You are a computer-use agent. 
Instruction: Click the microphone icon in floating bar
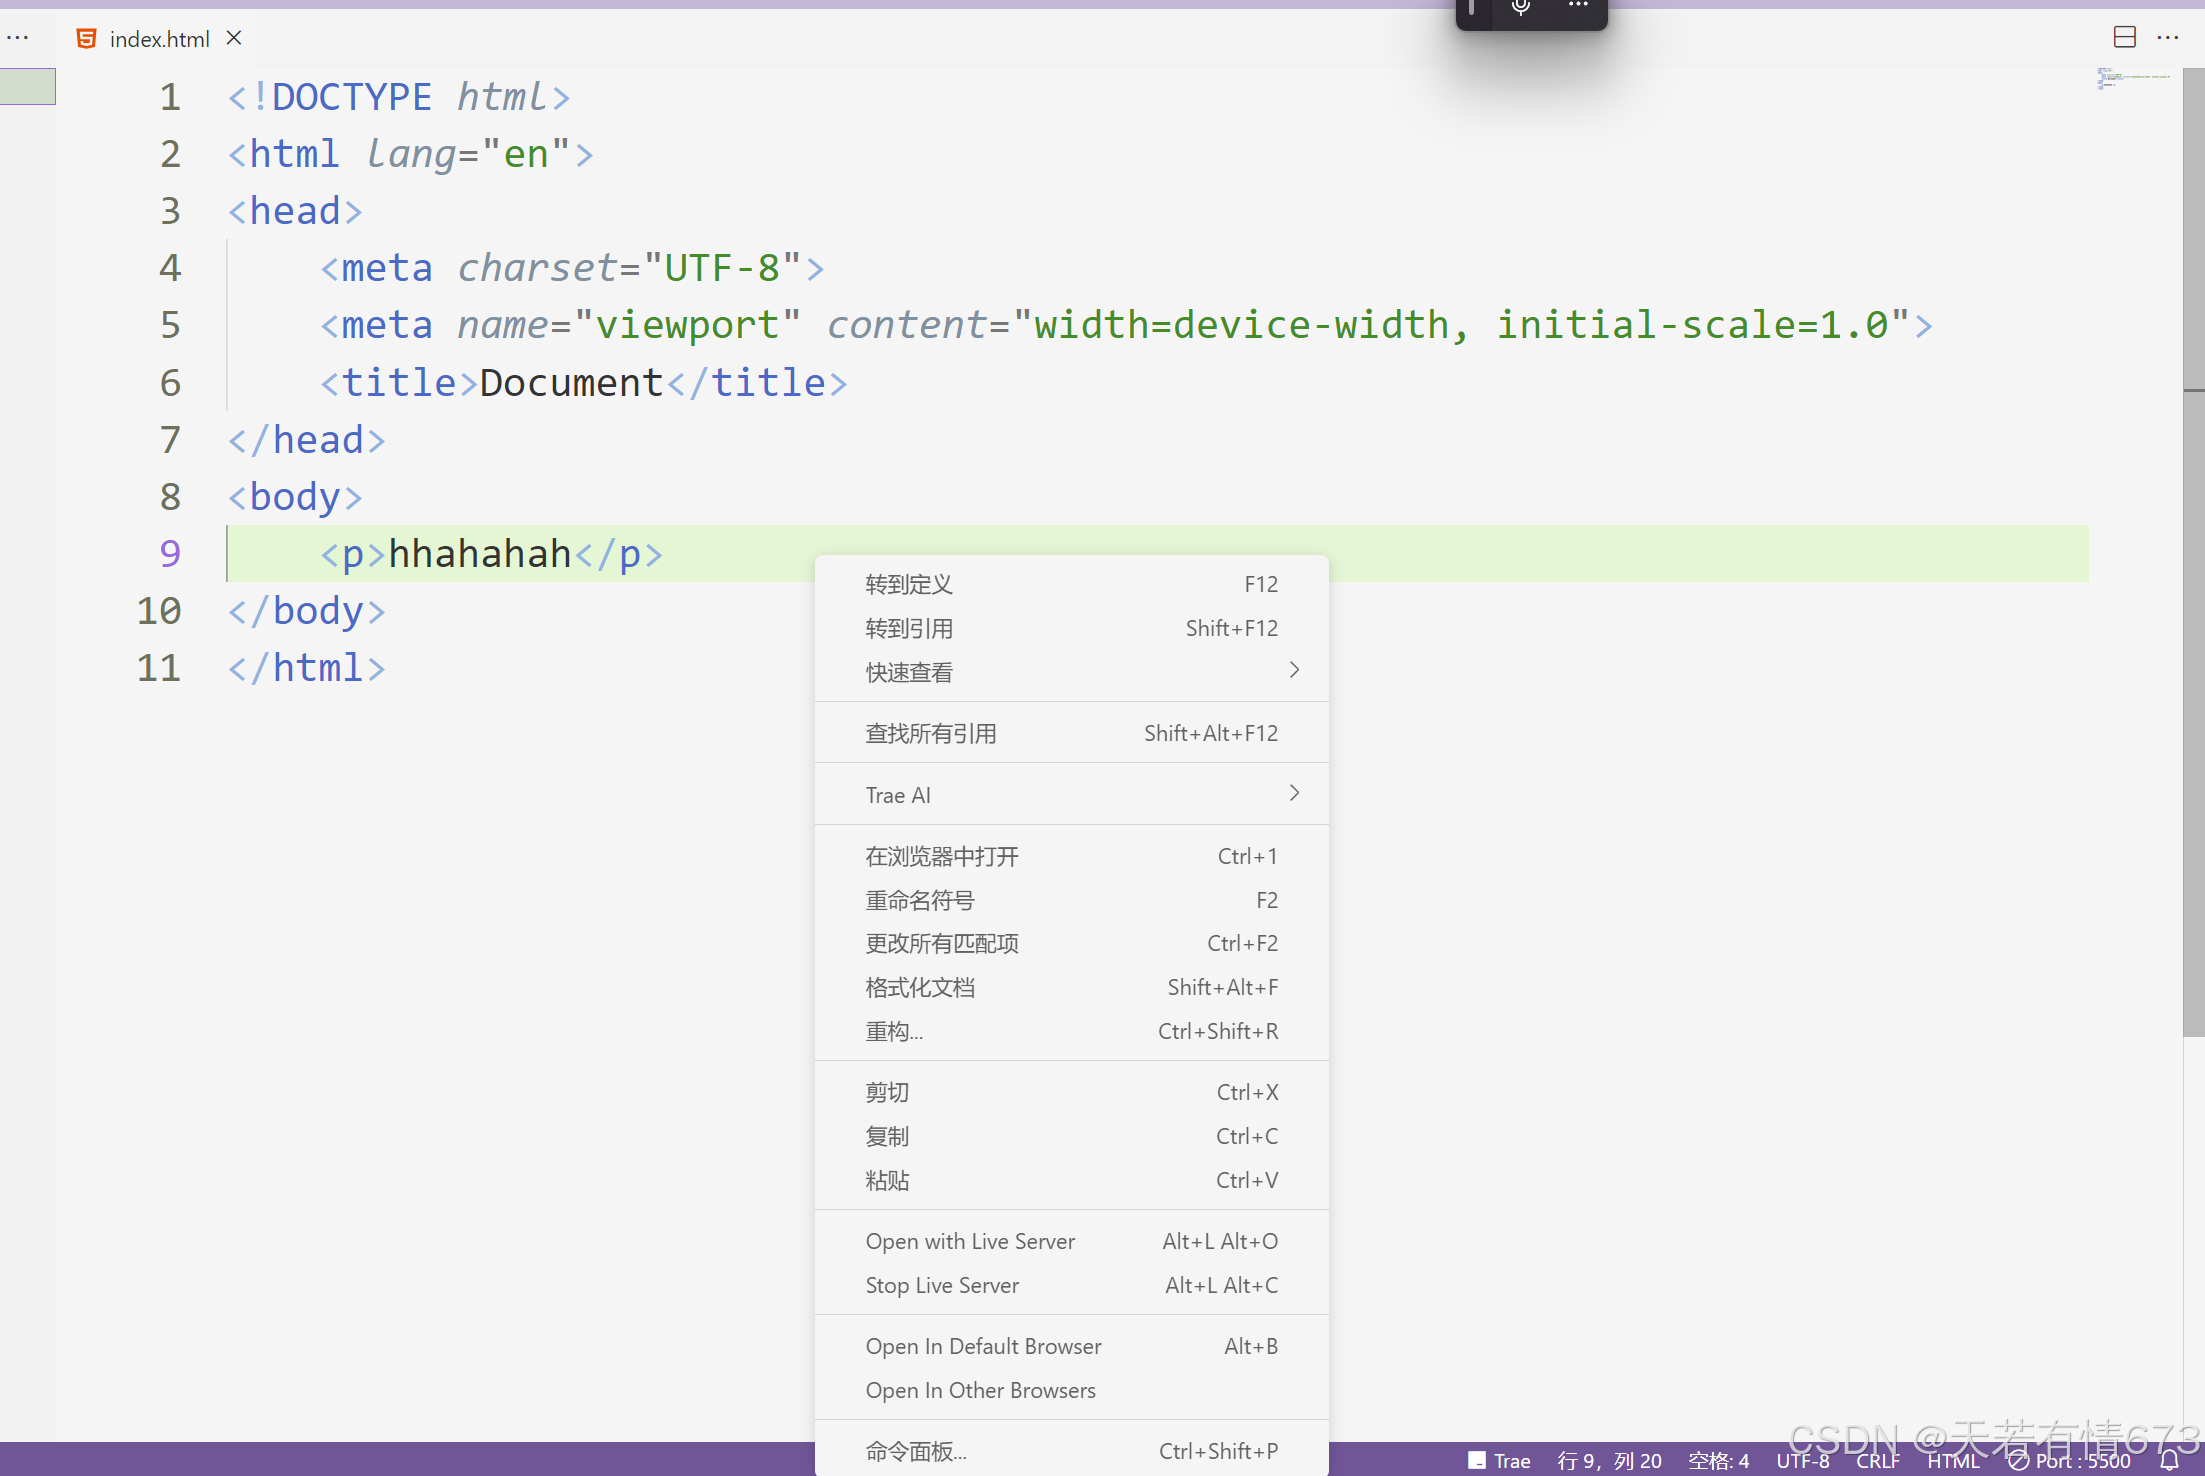(x=1520, y=8)
